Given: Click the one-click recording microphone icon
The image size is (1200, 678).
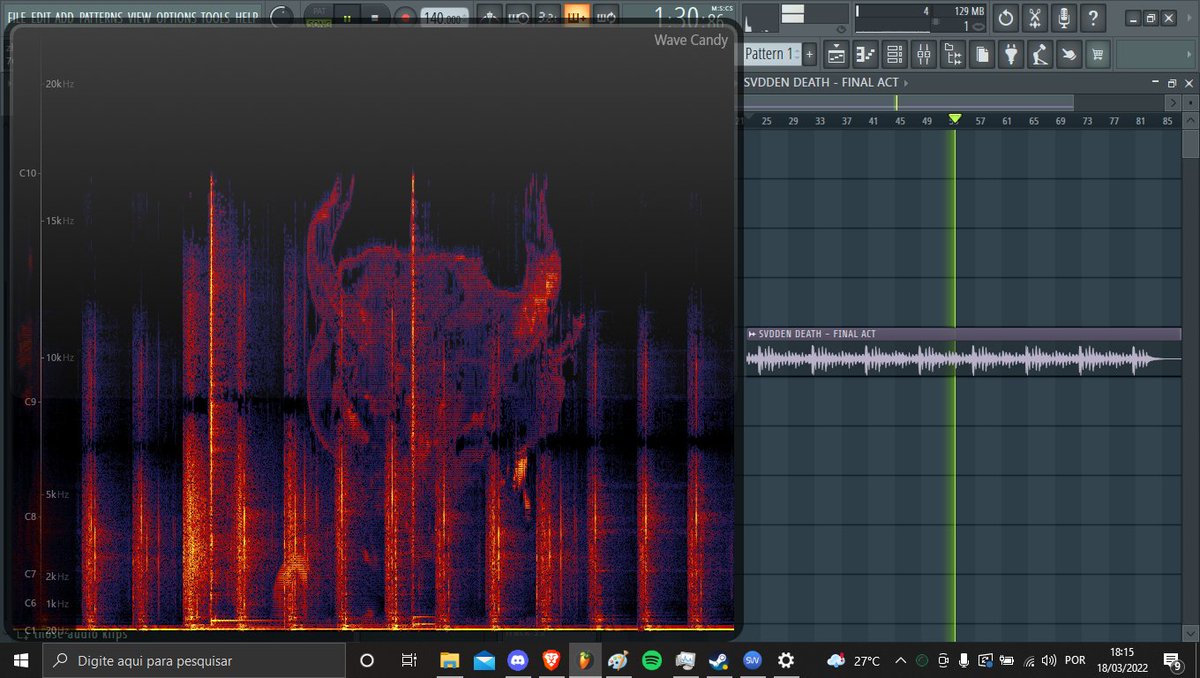Looking at the screenshot, I should [1064, 18].
